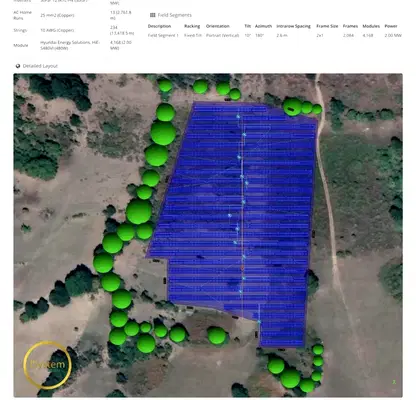Click the gold PVsystem circular logo

click(x=48, y=365)
